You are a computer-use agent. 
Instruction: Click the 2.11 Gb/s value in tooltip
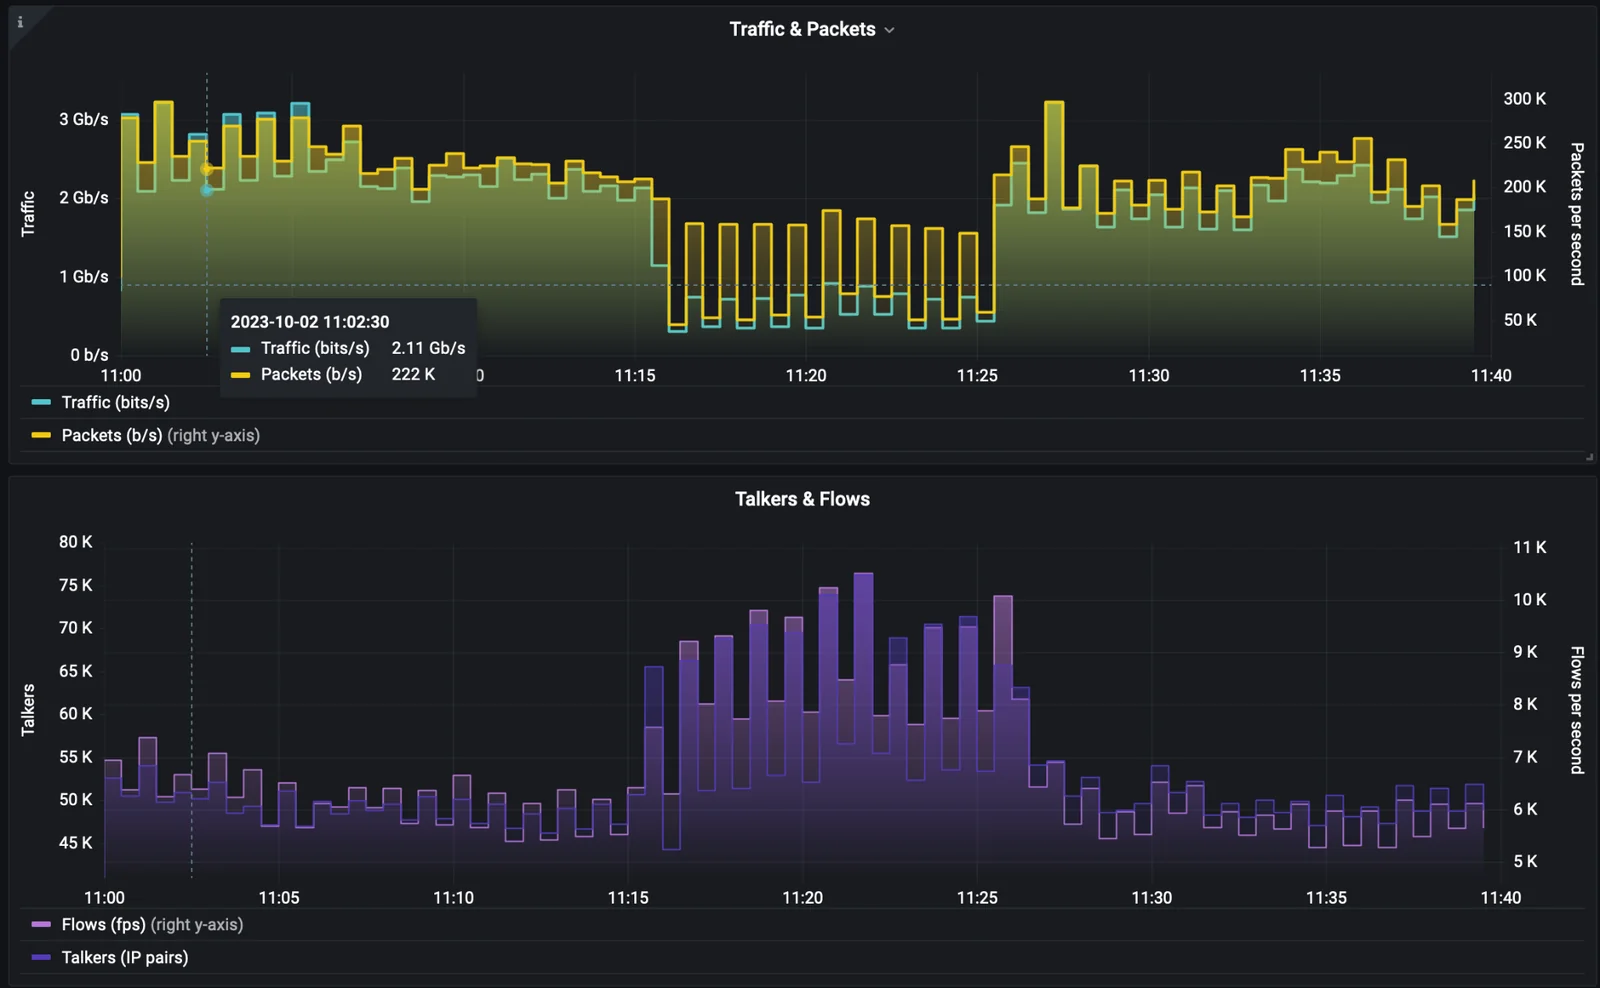tap(428, 348)
